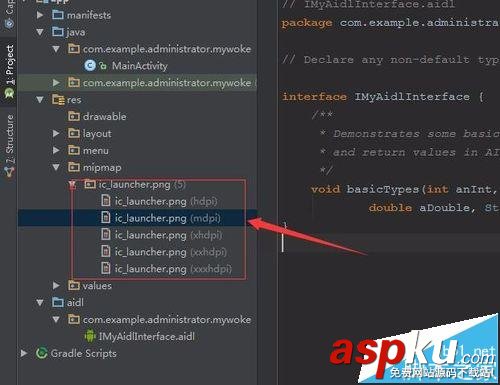
Task: Select the layout folder label
Action: tap(97, 134)
